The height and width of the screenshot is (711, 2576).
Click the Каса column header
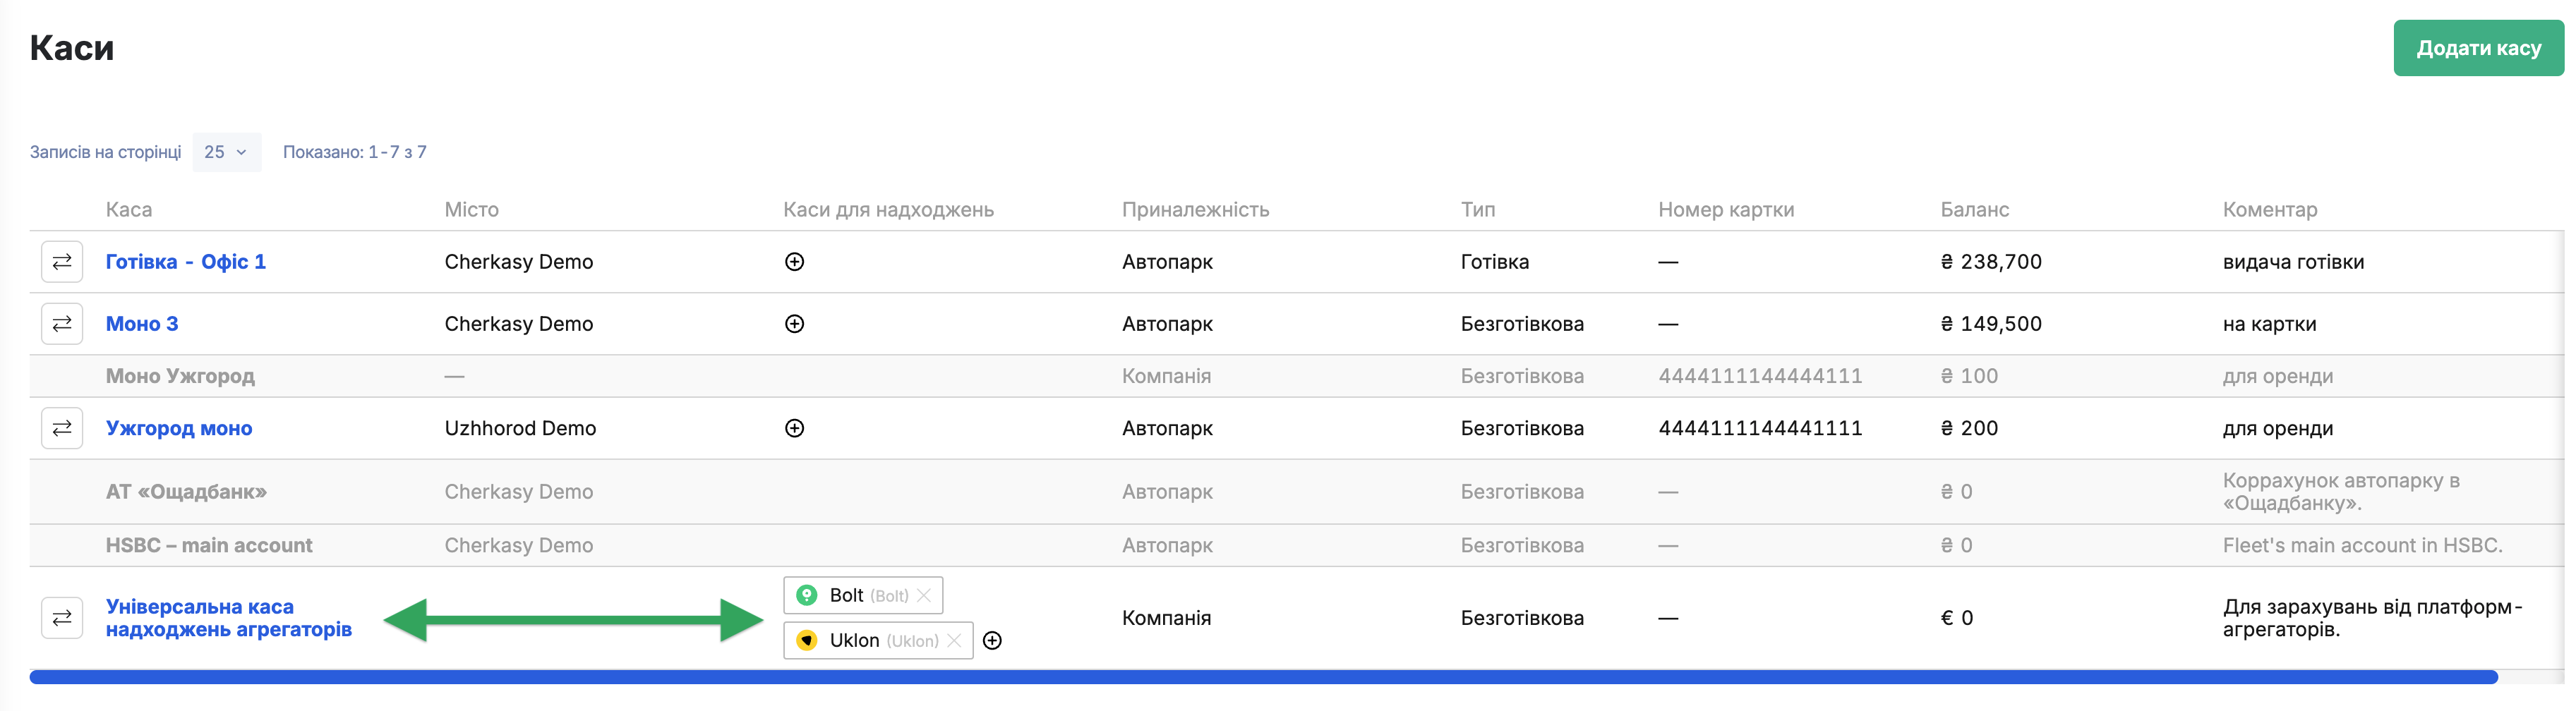tap(129, 210)
